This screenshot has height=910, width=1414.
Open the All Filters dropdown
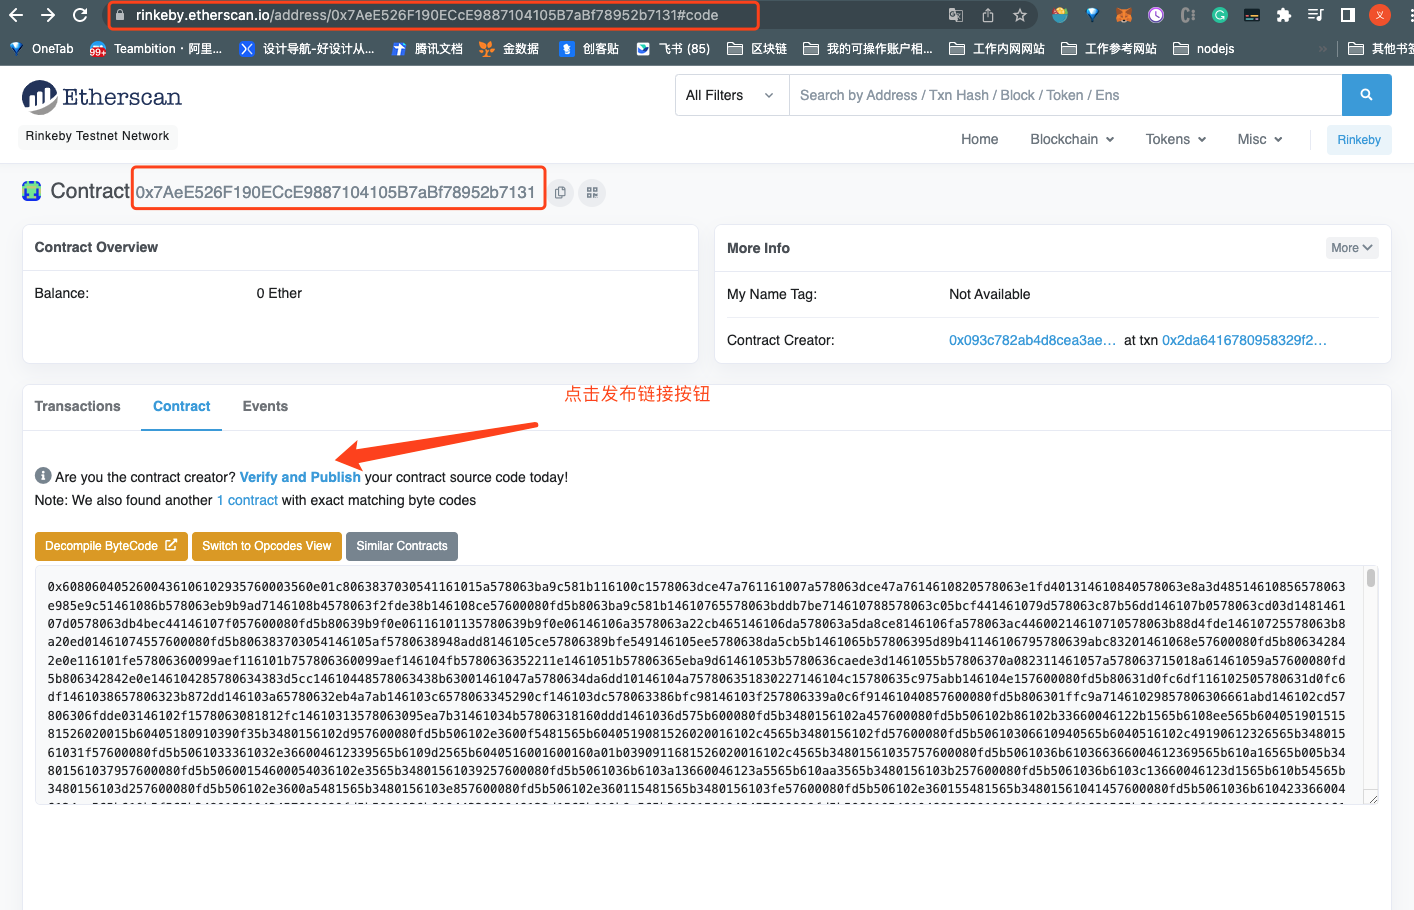[x=731, y=95]
